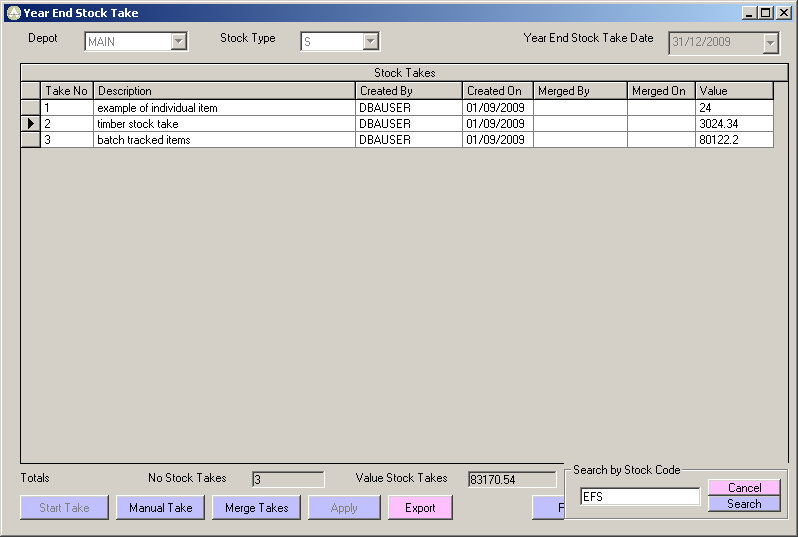Click the Value column header
798x537 pixels.
(x=734, y=91)
